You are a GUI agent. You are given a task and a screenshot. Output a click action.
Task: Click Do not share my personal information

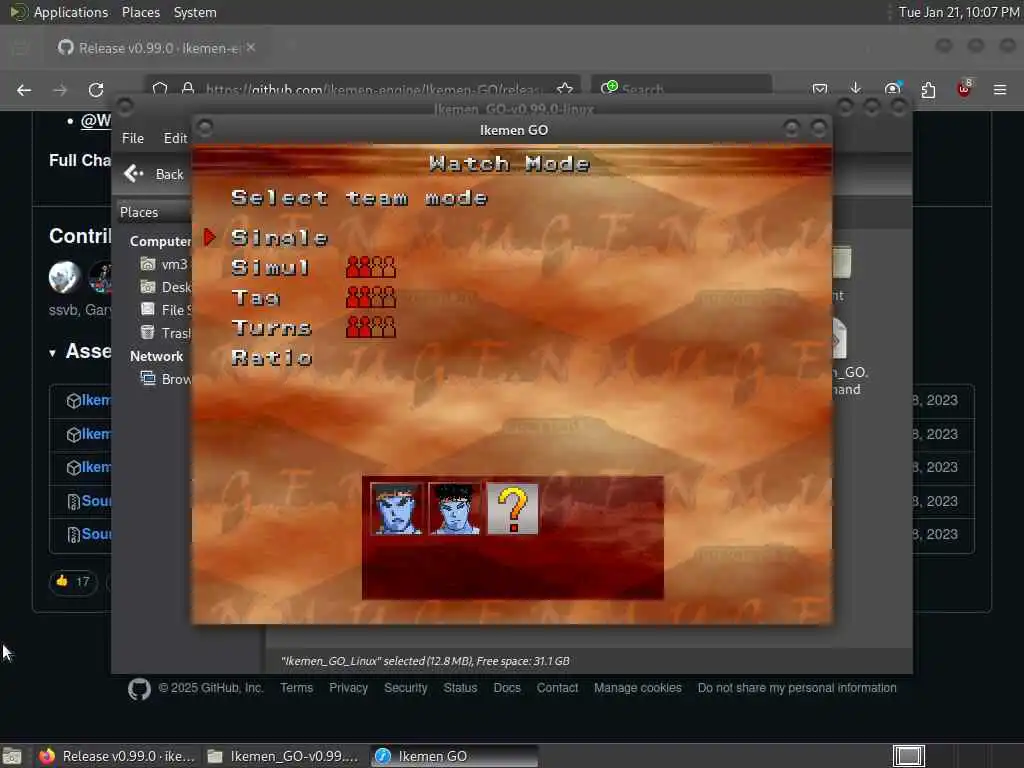tap(797, 688)
